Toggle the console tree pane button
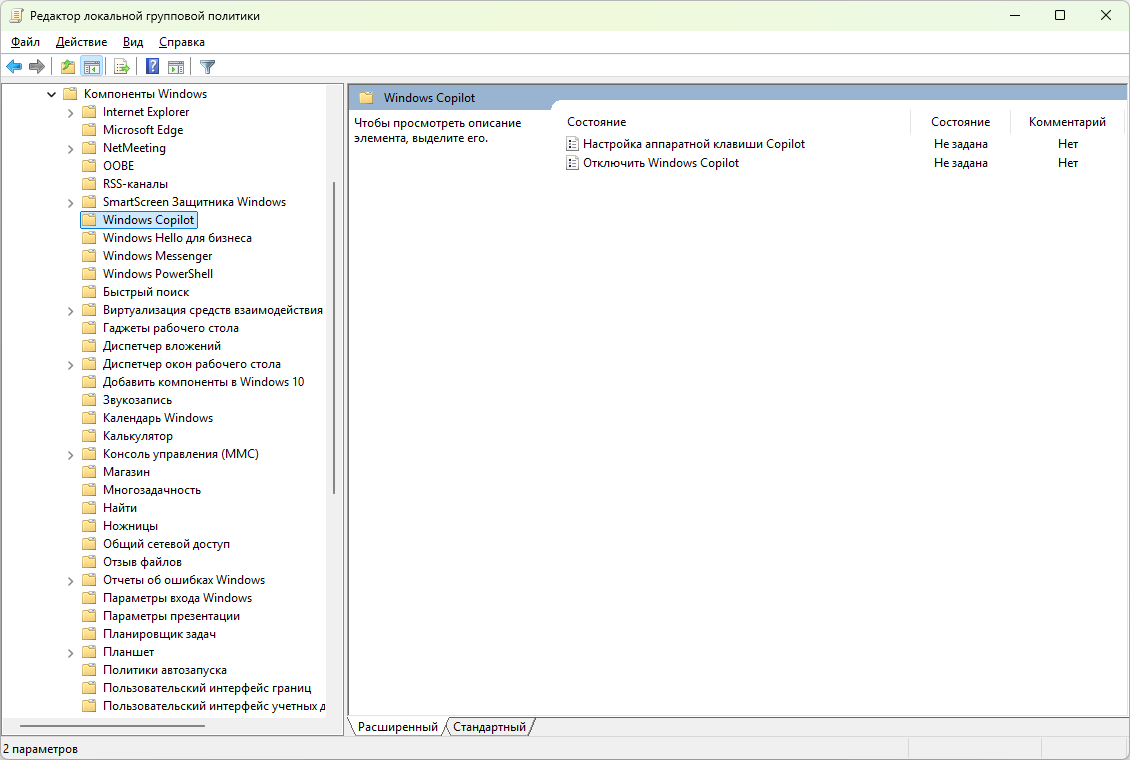This screenshot has height=760, width=1130. pyautogui.click(x=92, y=67)
